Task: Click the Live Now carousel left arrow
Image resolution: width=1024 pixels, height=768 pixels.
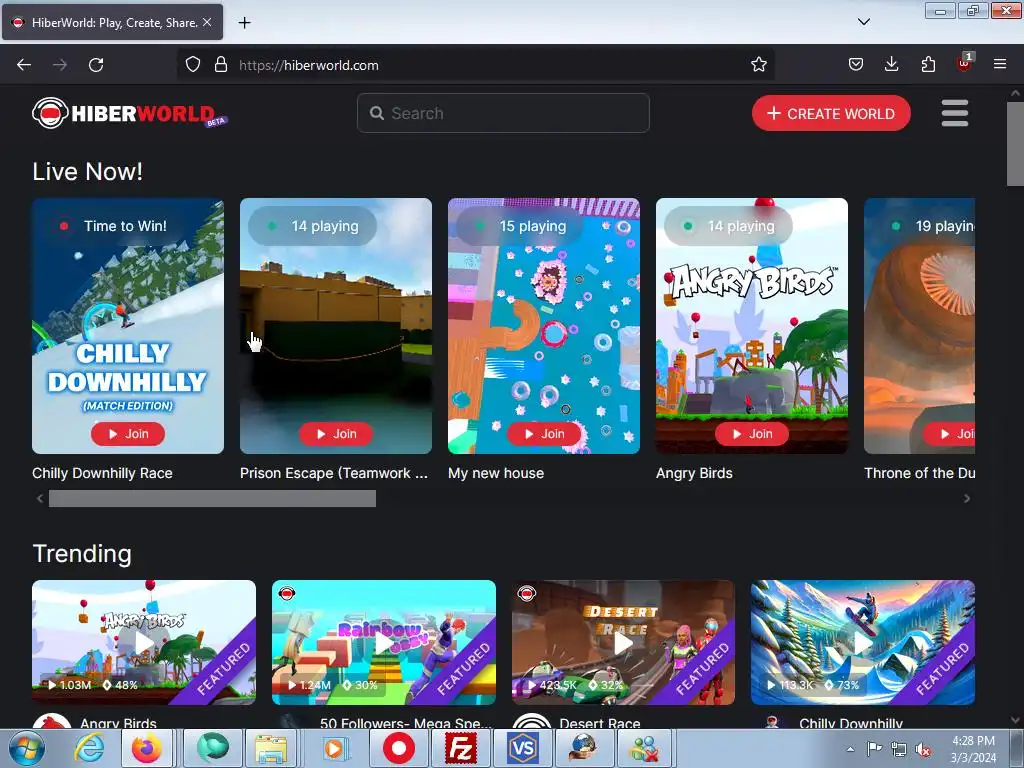Action: tap(40, 499)
